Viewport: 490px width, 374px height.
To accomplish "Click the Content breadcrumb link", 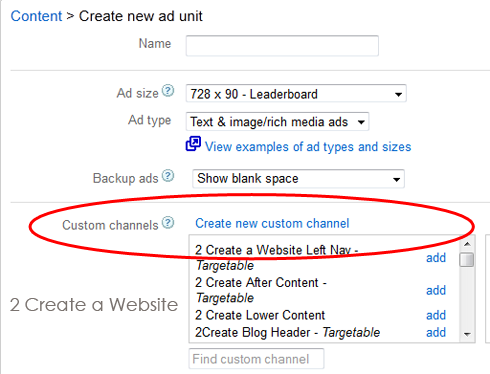I will pos(36,16).
